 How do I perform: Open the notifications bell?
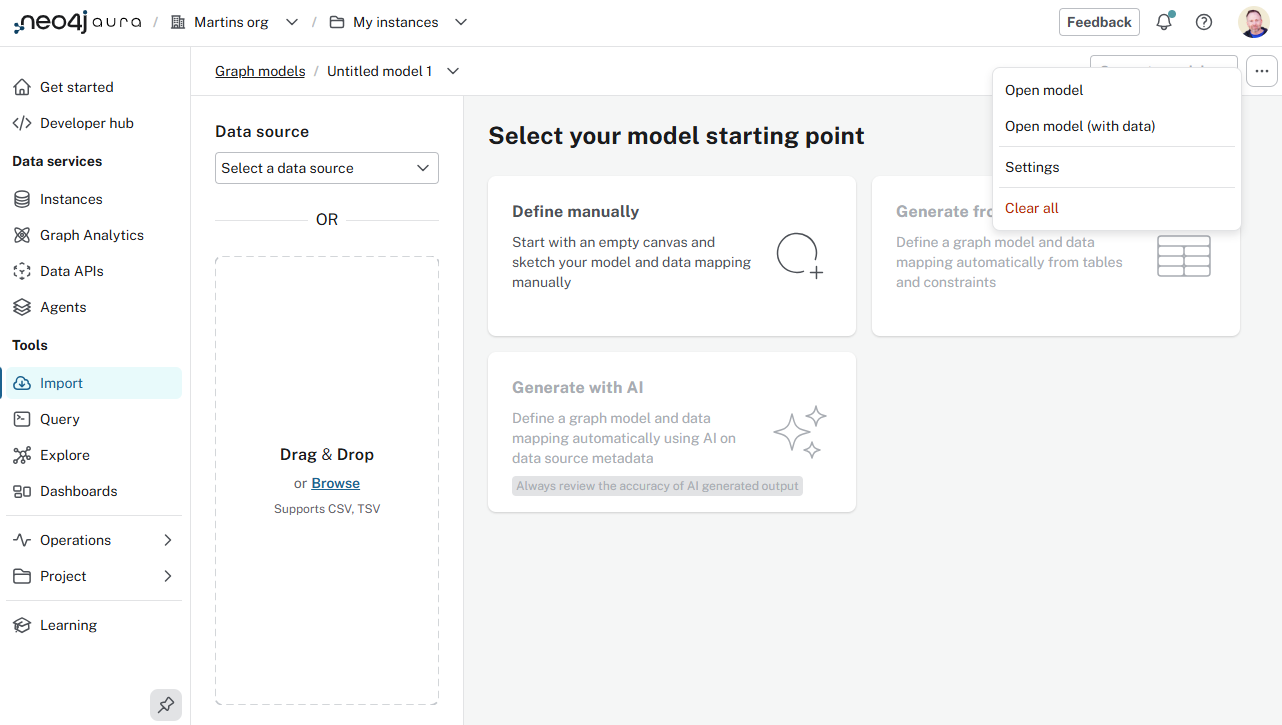1163,21
